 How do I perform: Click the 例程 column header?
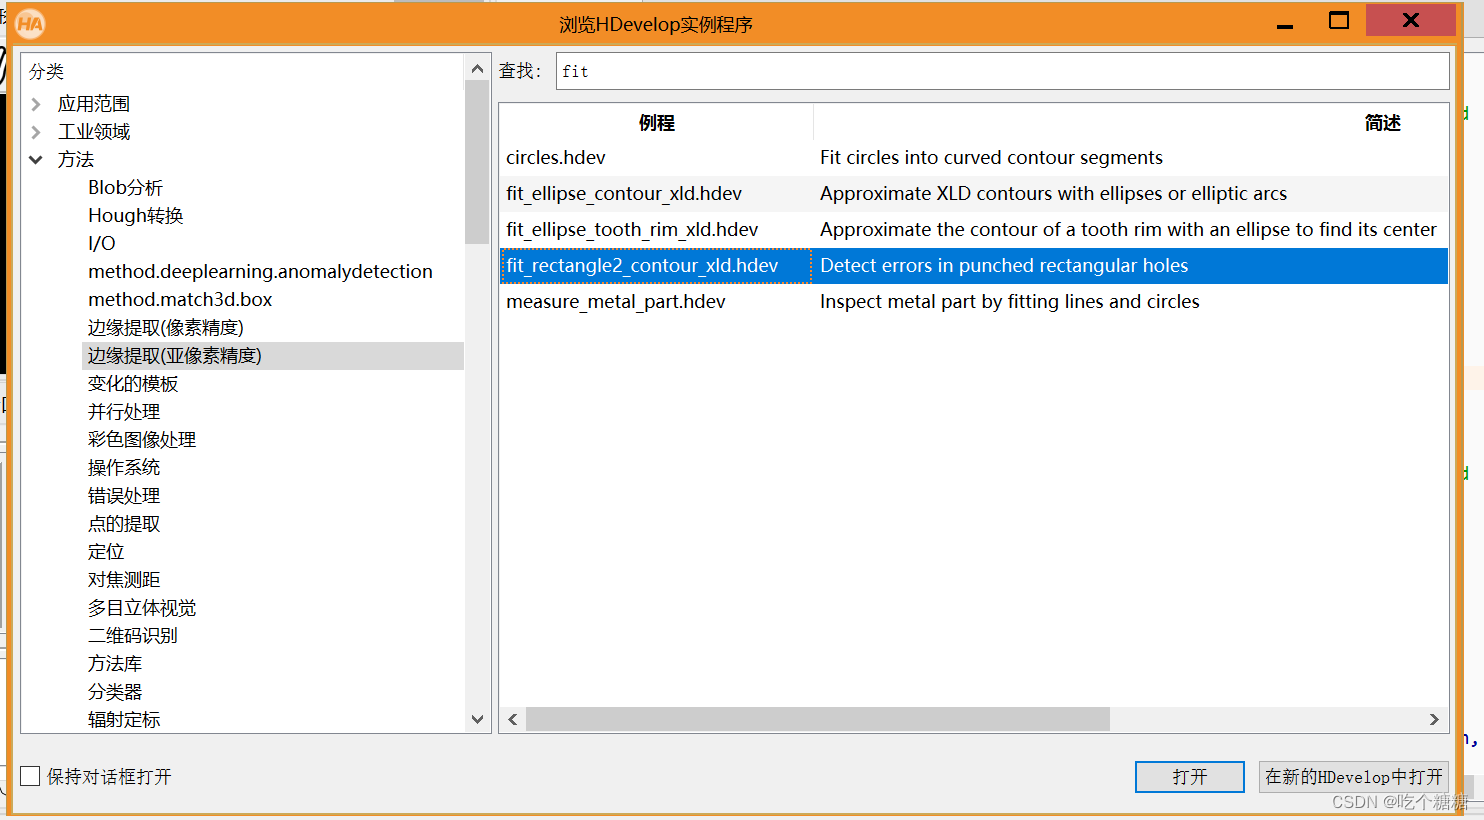656,123
